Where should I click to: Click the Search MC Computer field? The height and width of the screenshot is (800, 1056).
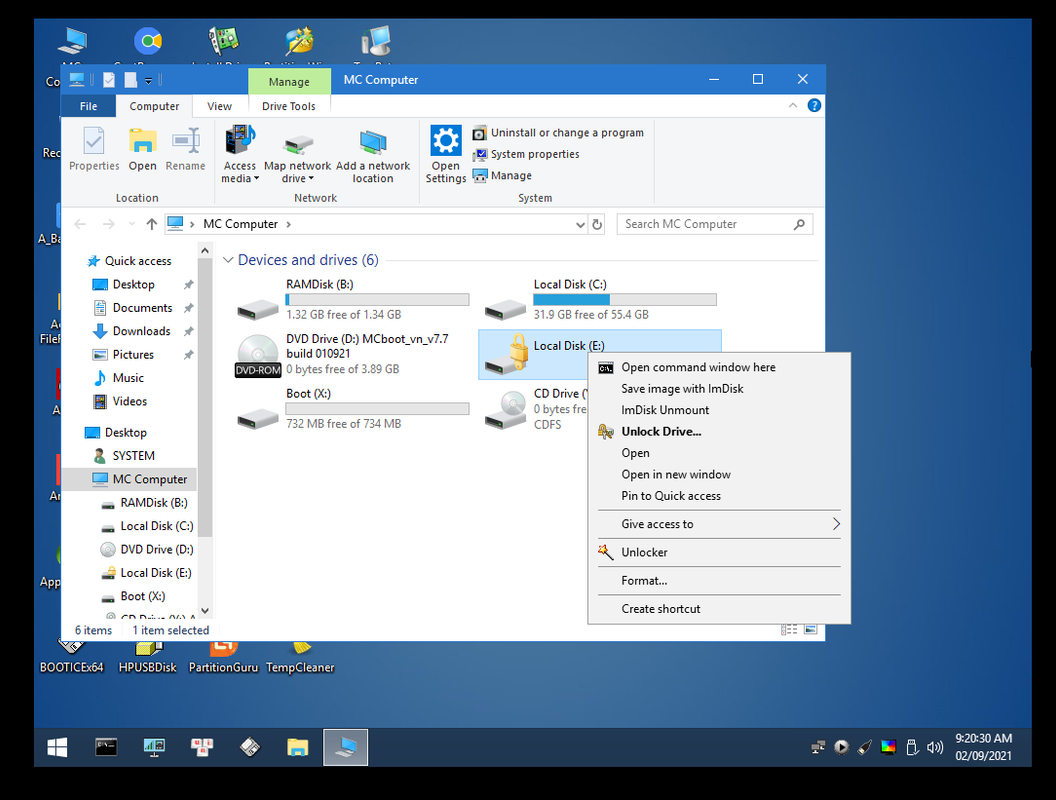715,224
